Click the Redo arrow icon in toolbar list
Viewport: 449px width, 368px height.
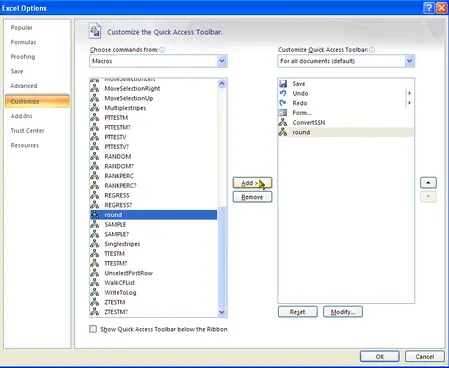[283, 103]
